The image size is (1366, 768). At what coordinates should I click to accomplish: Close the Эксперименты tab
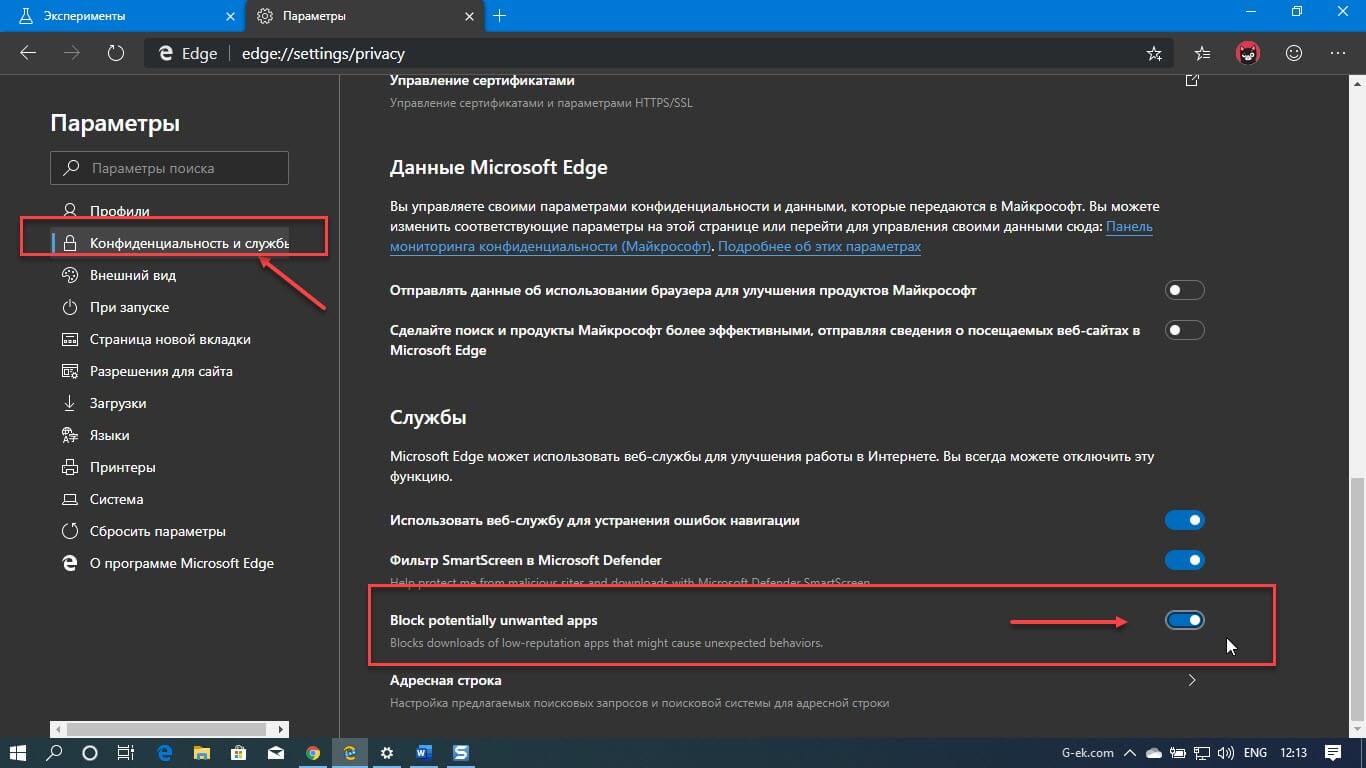(228, 15)
